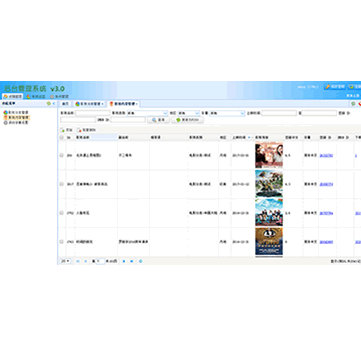Screen dimensions: 361x360
Task: Click the pagination refresh icon
Action: click(x=141, y=261)
